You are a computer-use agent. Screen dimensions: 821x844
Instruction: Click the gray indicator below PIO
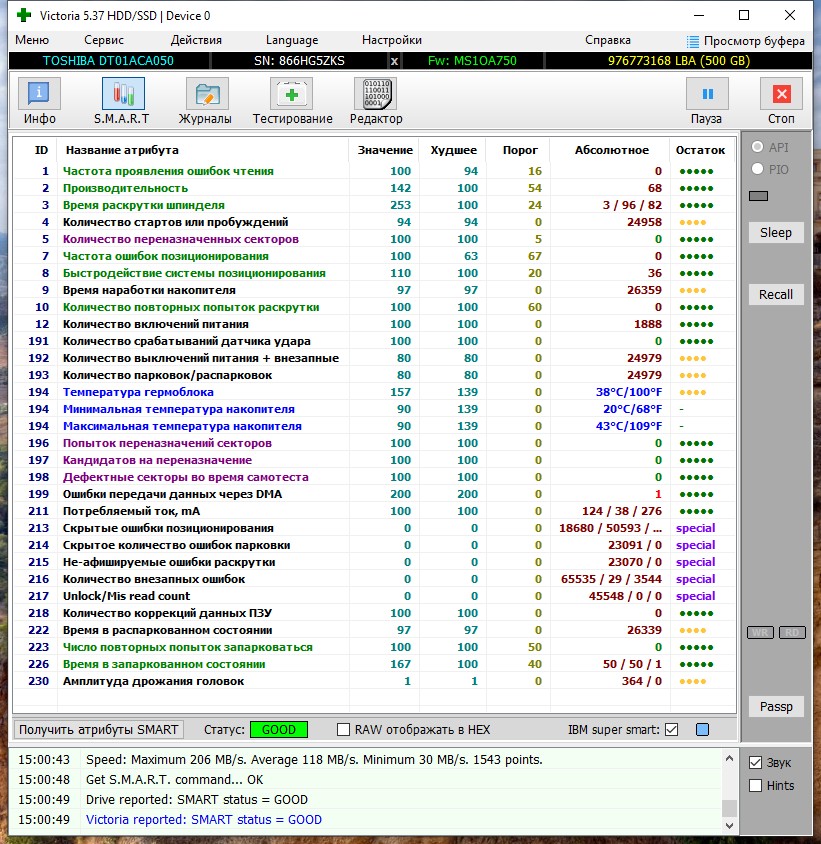click(x=758, y=196)
